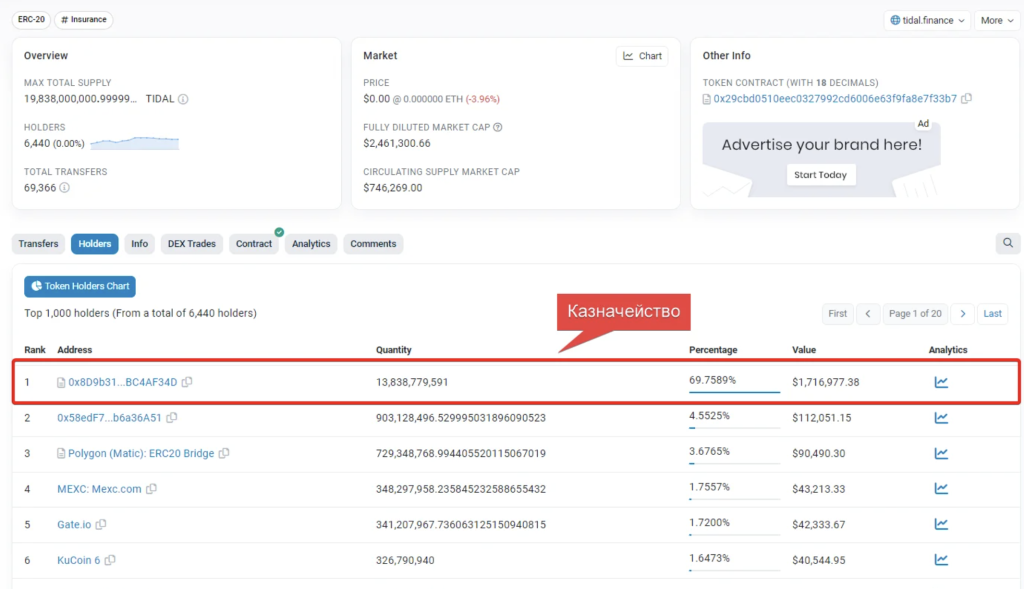The image size is (1024, 589).
Task: Open analytics chart for rank 2 holder
Action: point(941,417)
